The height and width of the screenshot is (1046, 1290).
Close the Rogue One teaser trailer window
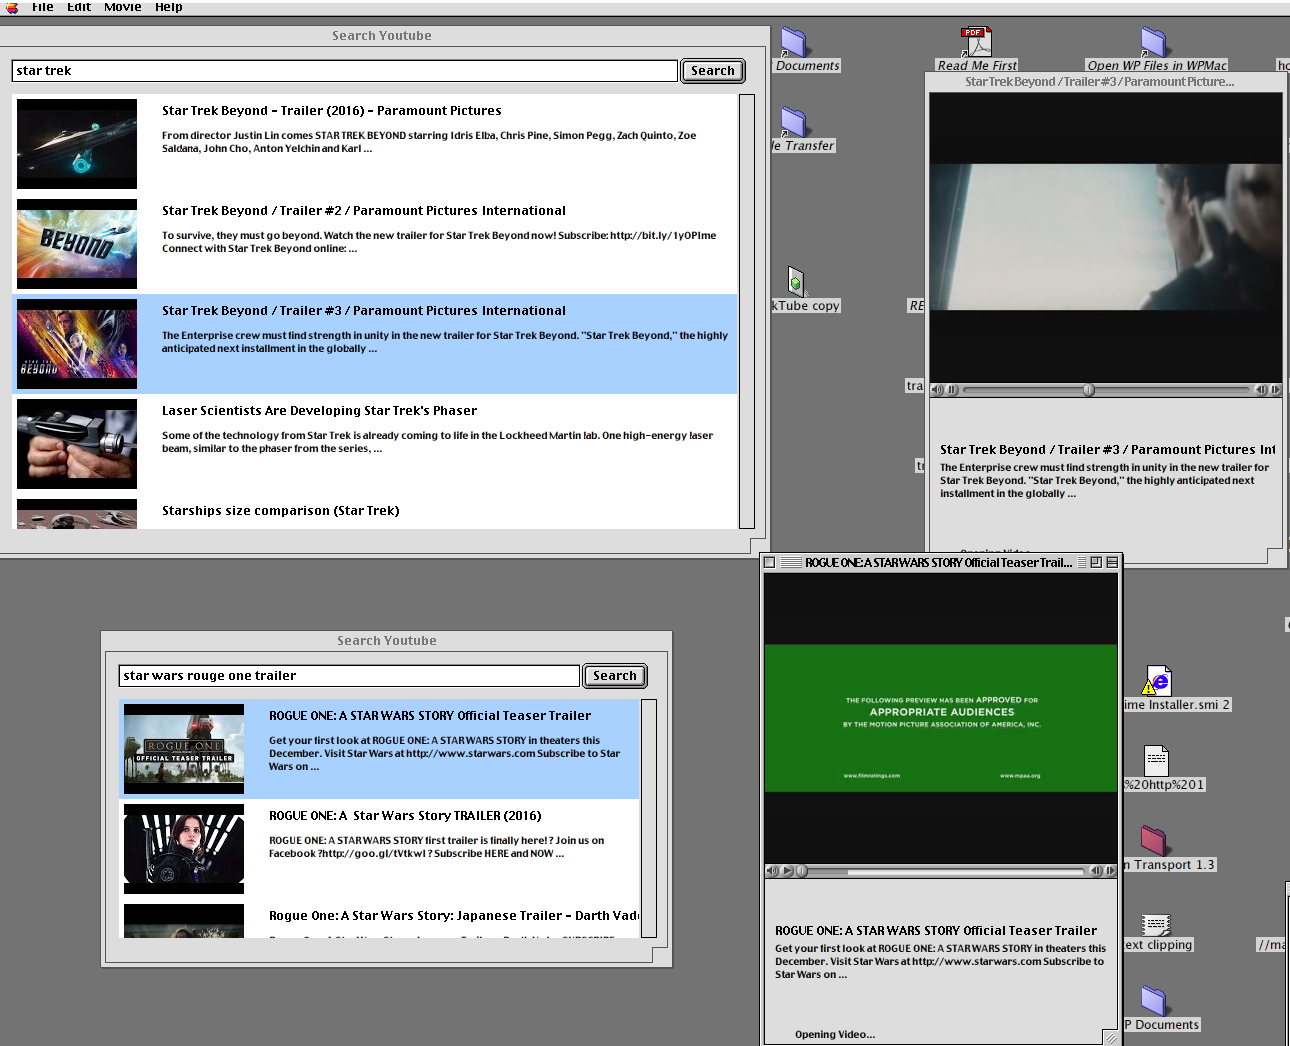770,563
